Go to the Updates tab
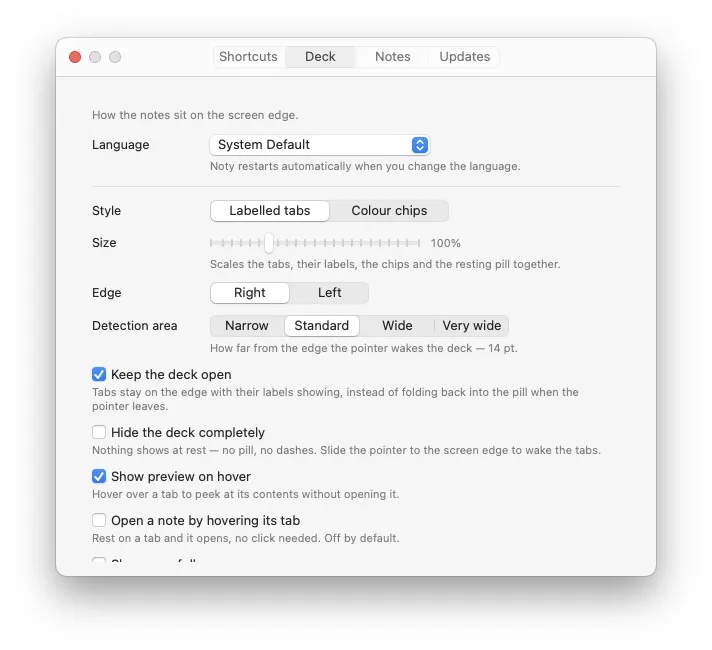712x650 pixels. pos(465,57)
